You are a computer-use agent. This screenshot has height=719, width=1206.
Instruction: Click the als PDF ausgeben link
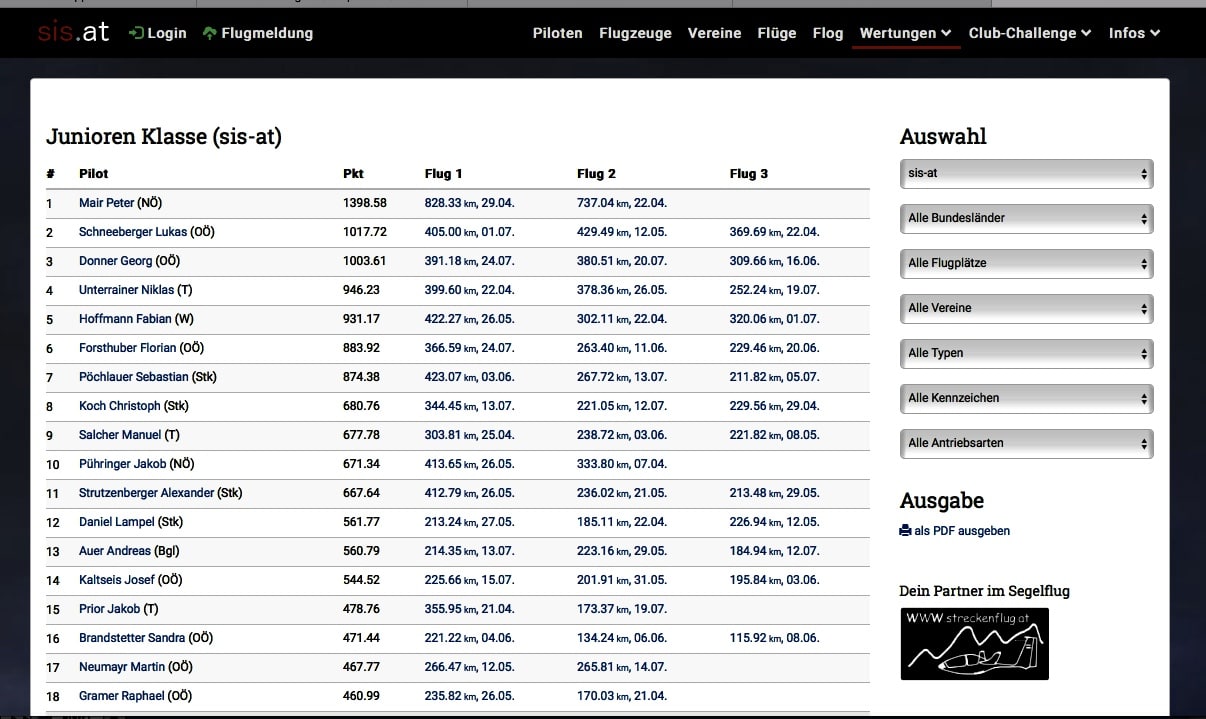point(961,531)
